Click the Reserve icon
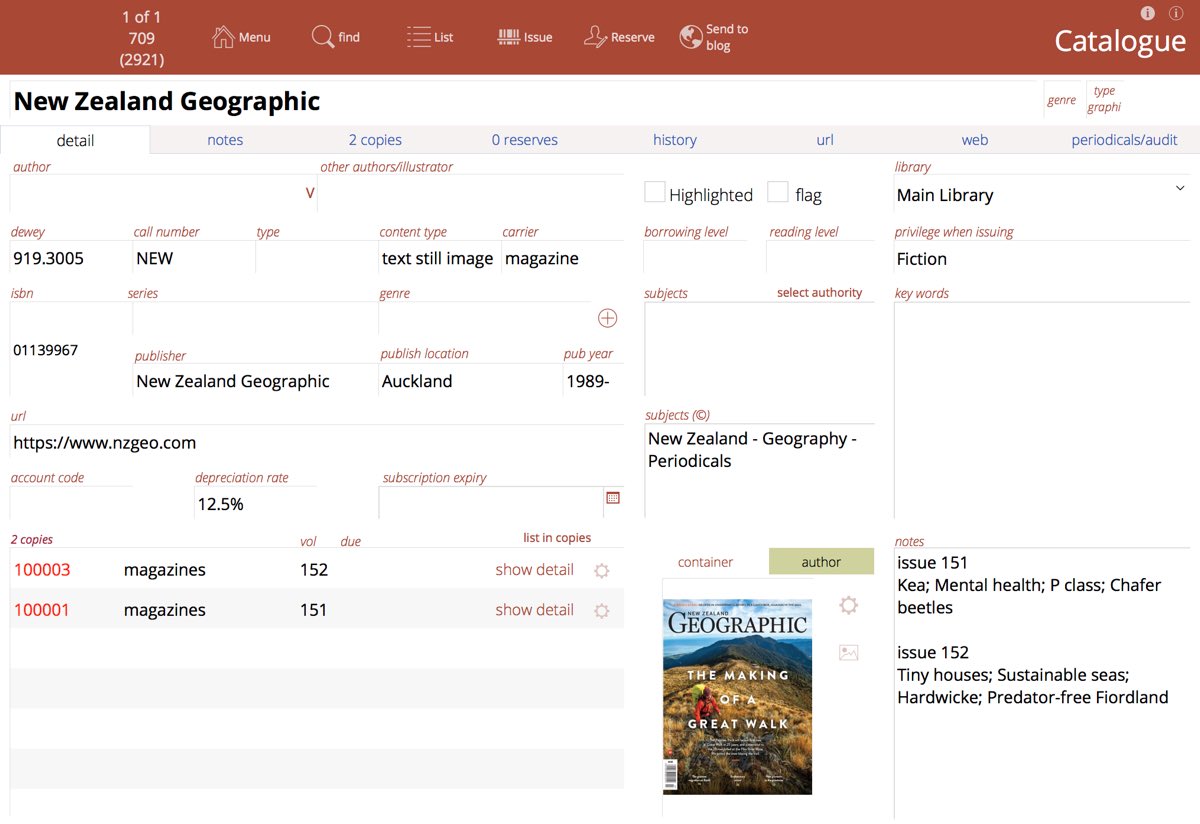 click(x=595, y=37)
